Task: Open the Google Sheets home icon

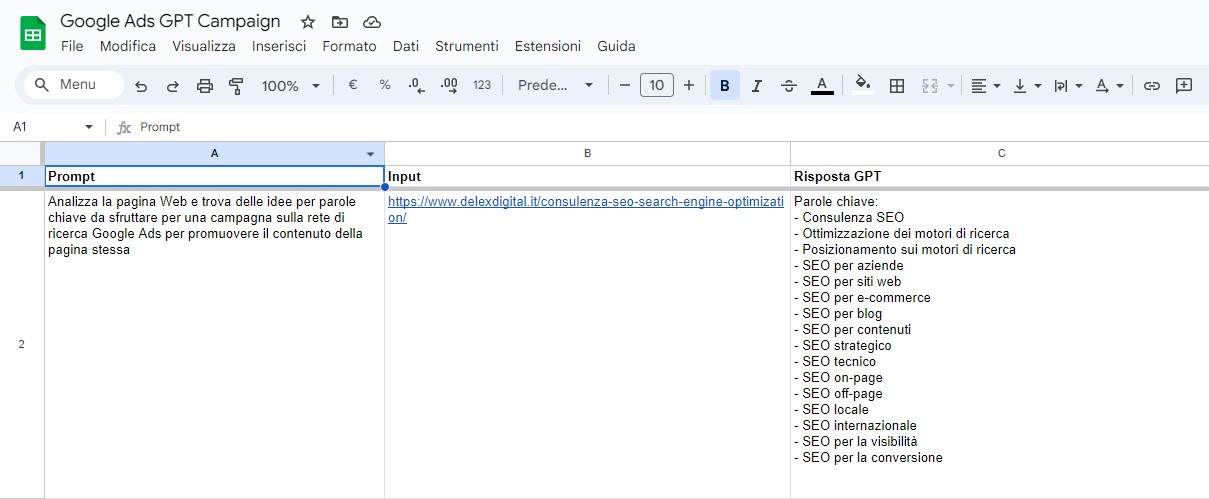Action: (33, 33)
